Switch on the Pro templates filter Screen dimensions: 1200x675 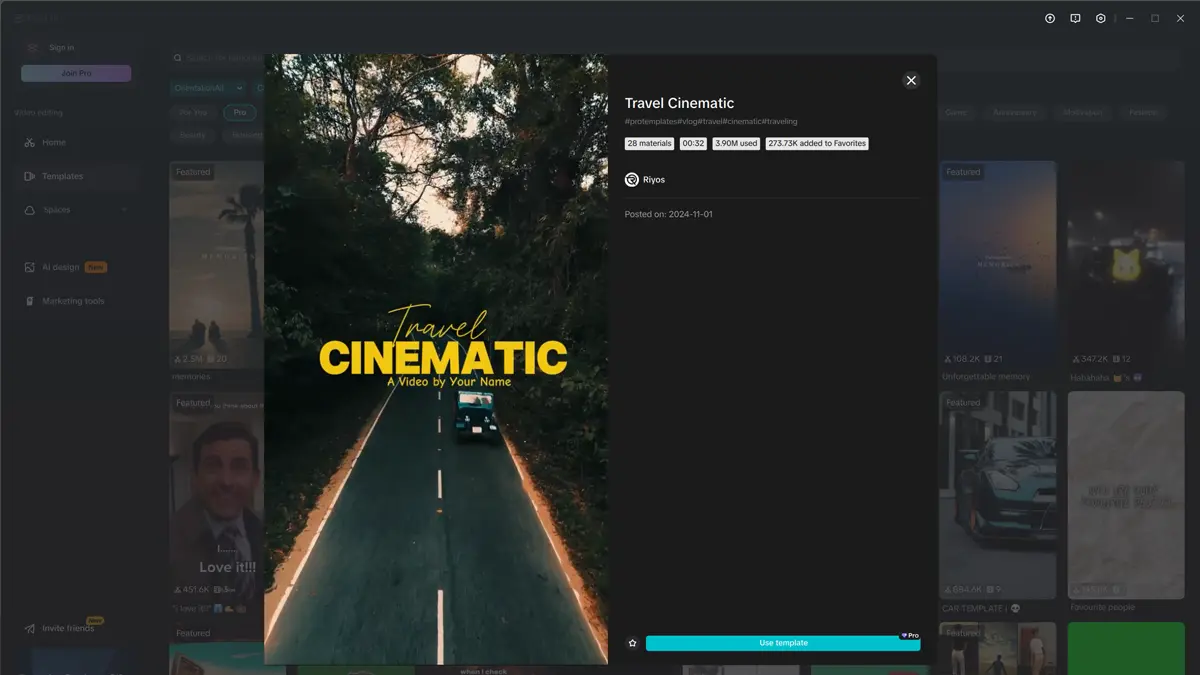240,112
